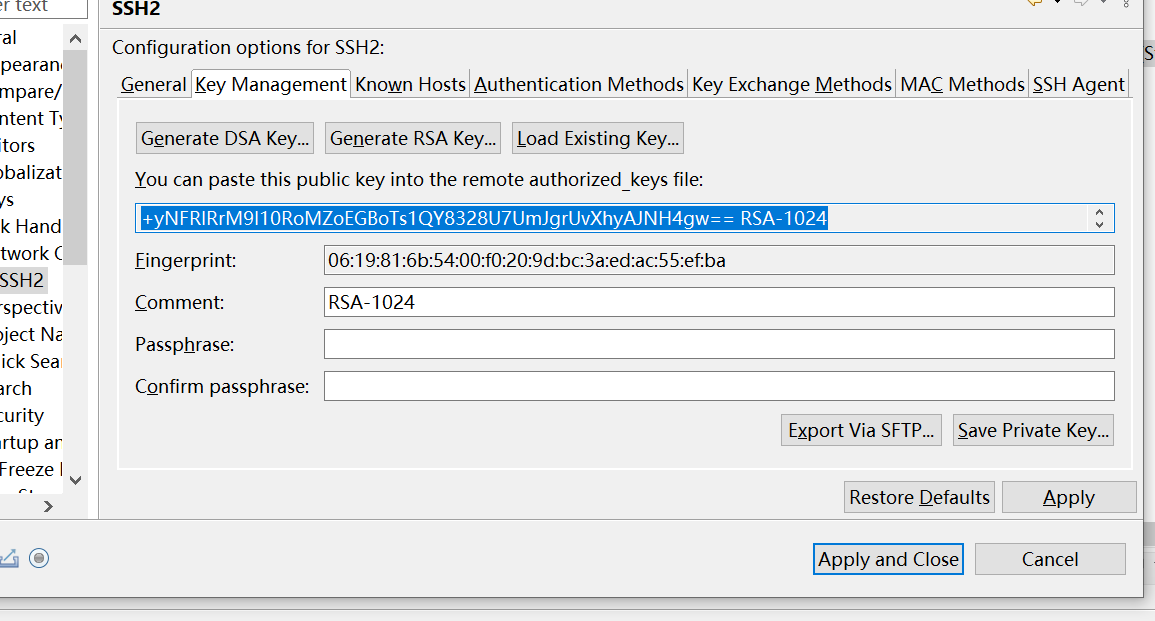Select the Key Exchange Methods tab
Screen dimensions: 1155x621
click(x=792, y=85)
